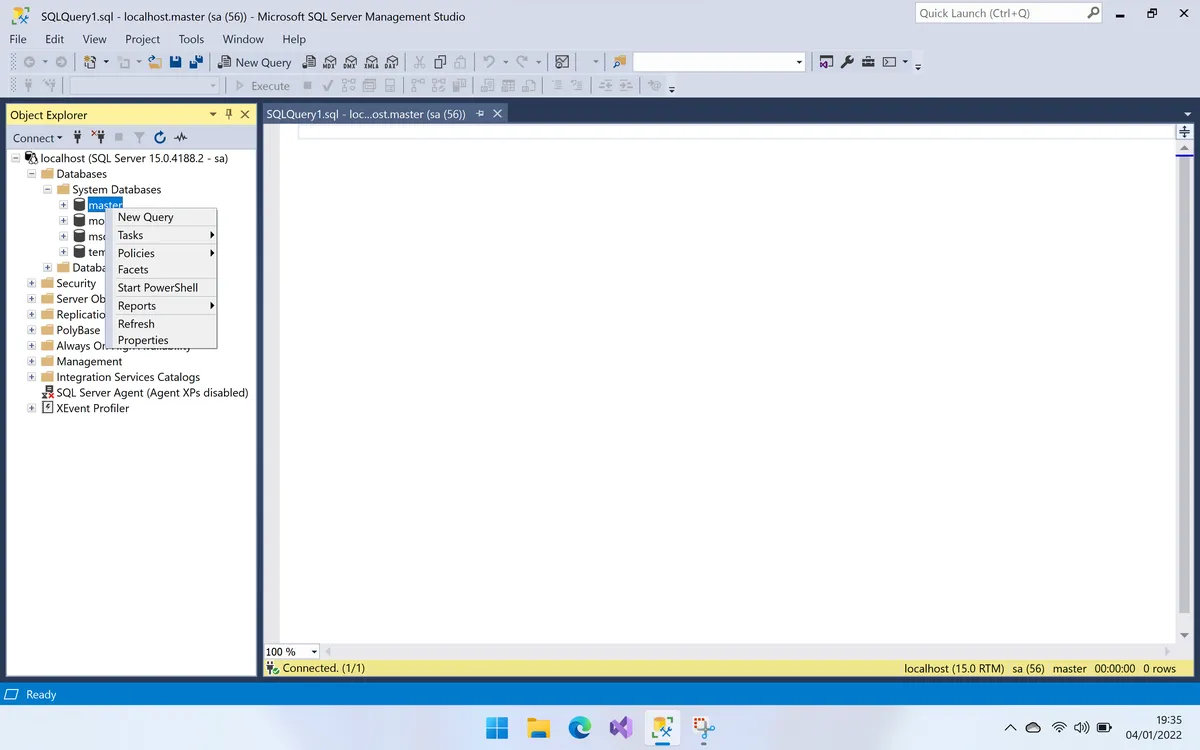Screen dimensions: 1200x750
Task: Open the Edit menu
Action: [x=54, y=39]
